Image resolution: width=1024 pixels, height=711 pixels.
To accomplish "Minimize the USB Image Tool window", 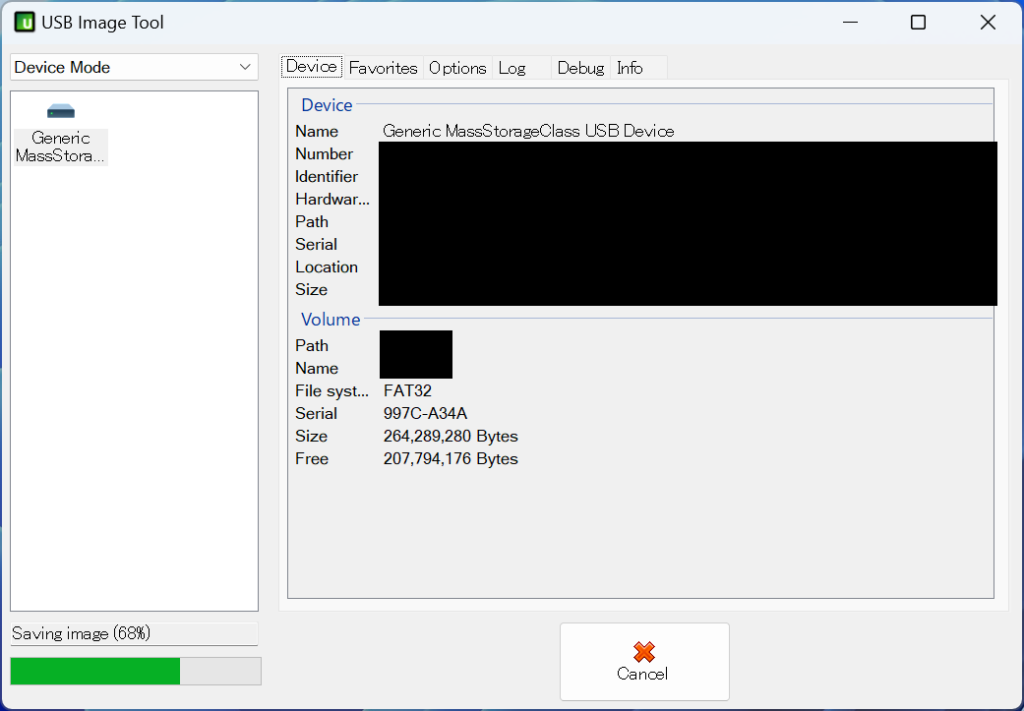I will [x=850, y=22].
